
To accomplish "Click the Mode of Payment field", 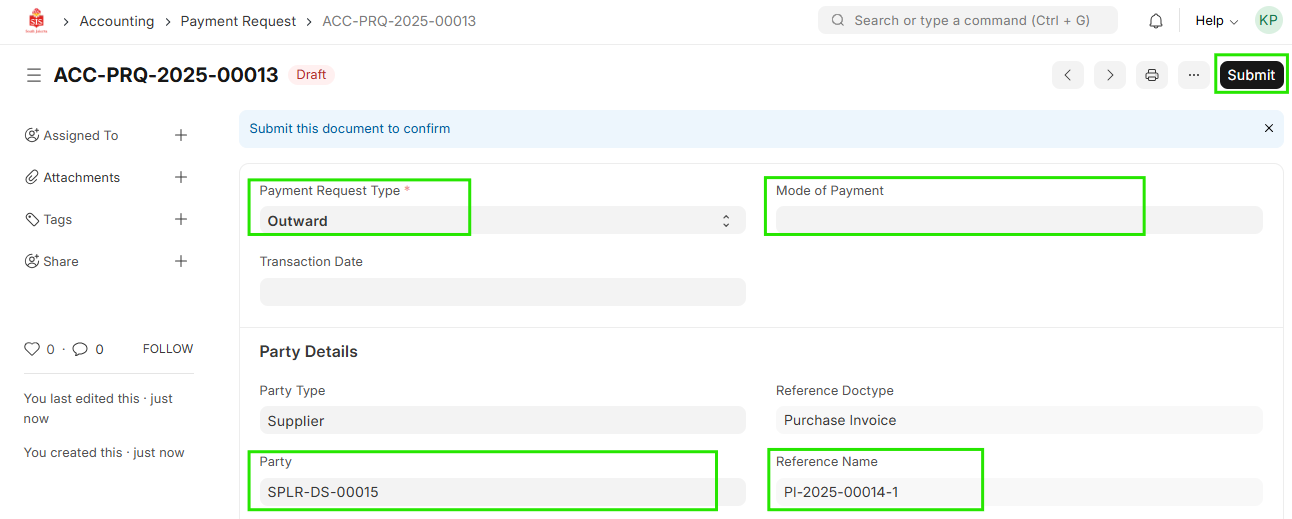I will tap(1018, 221).
